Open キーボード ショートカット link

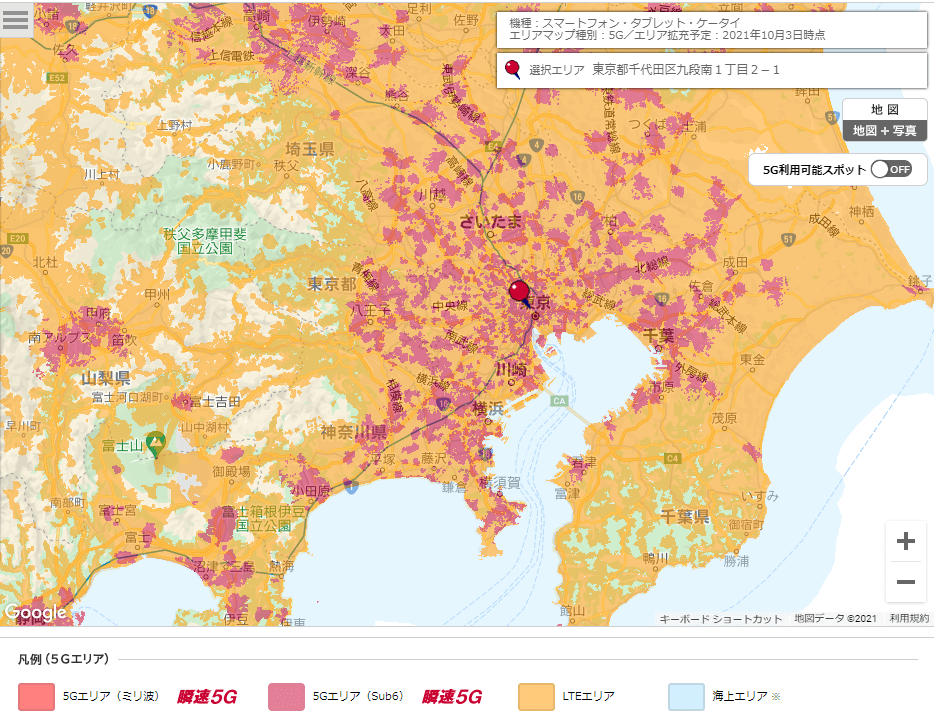tap(720, 619)
